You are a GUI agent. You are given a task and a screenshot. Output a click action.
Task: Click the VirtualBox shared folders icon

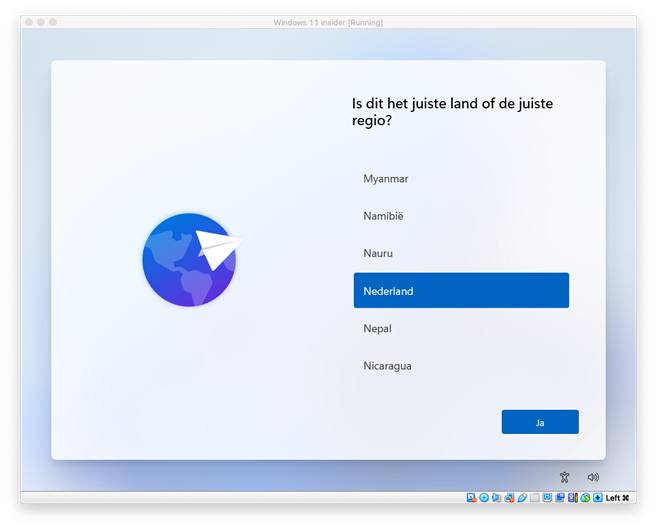pyautogui.click(x=534, y=498)
